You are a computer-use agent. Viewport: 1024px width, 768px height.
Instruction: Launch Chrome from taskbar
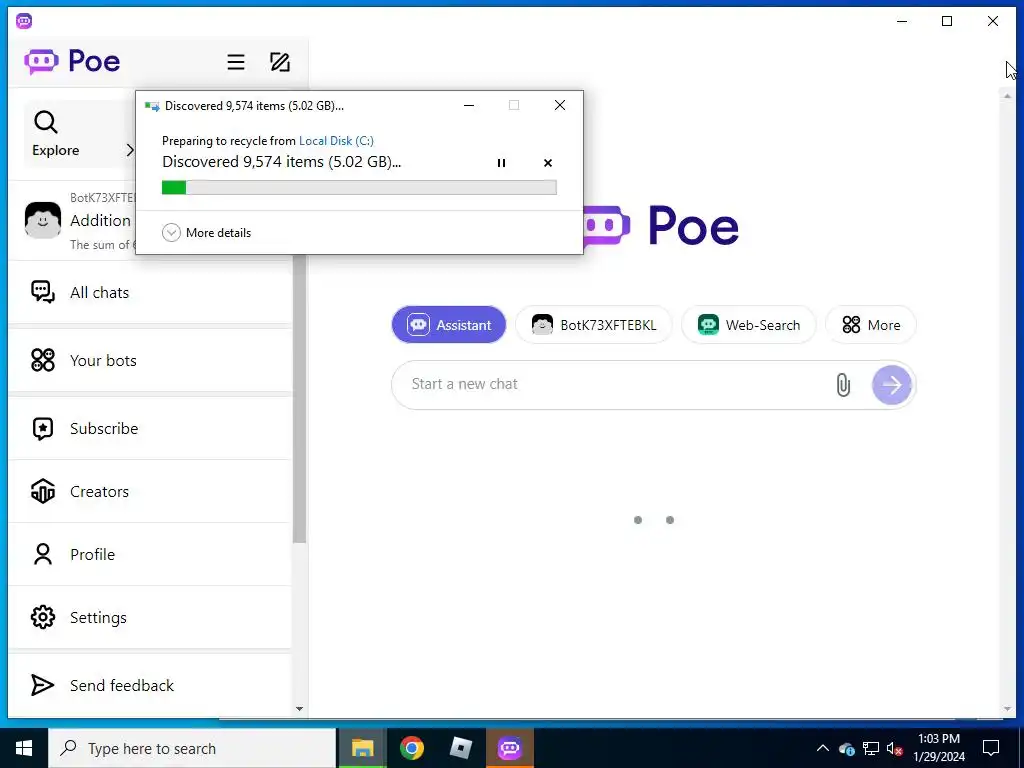point(411,748)
